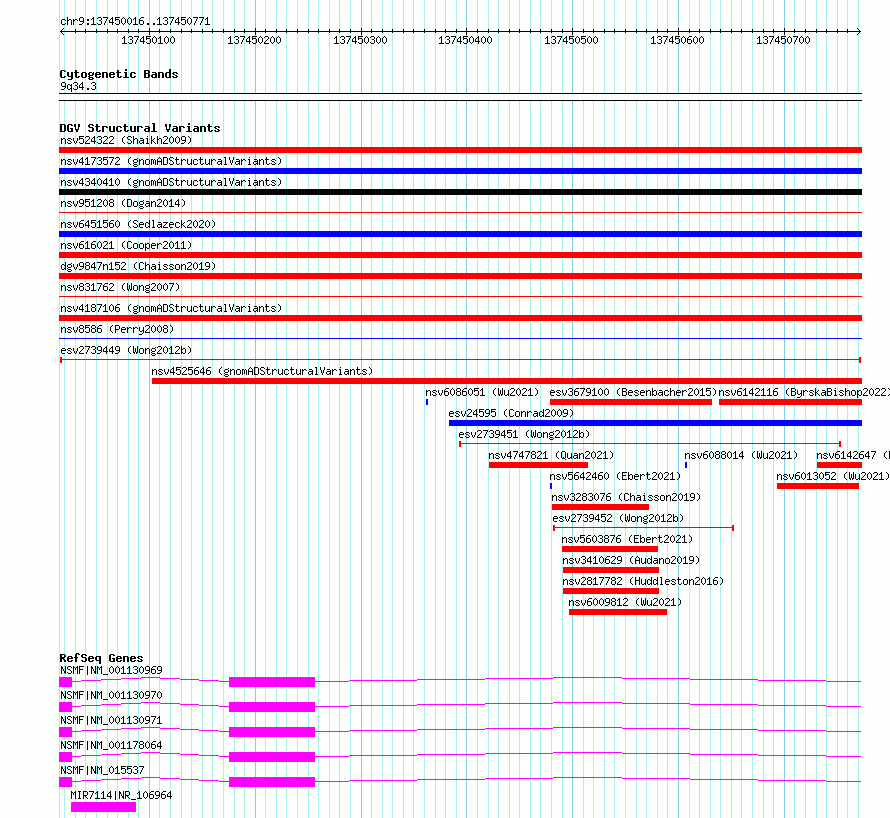Image resolution: width=890 pixels, height=818 pixels.
Task: Click the Cytogenetic Bands track title
Action: 119,74
